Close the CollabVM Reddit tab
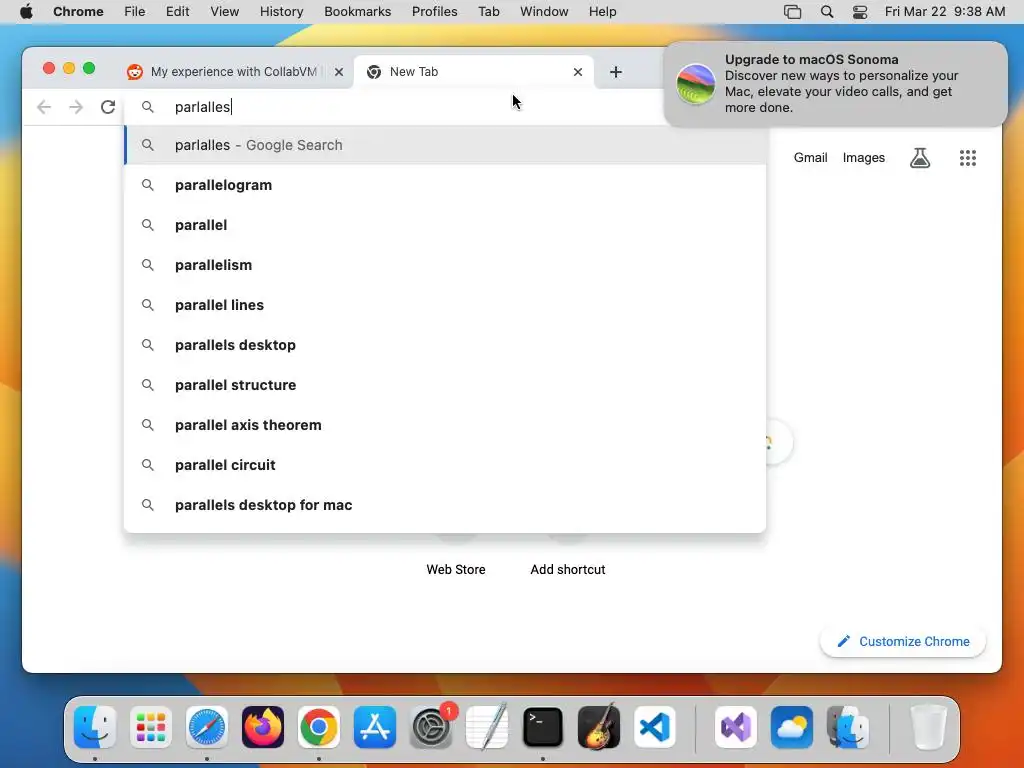The width and height of the screenshot is (1024, 768). coord(338,72)
